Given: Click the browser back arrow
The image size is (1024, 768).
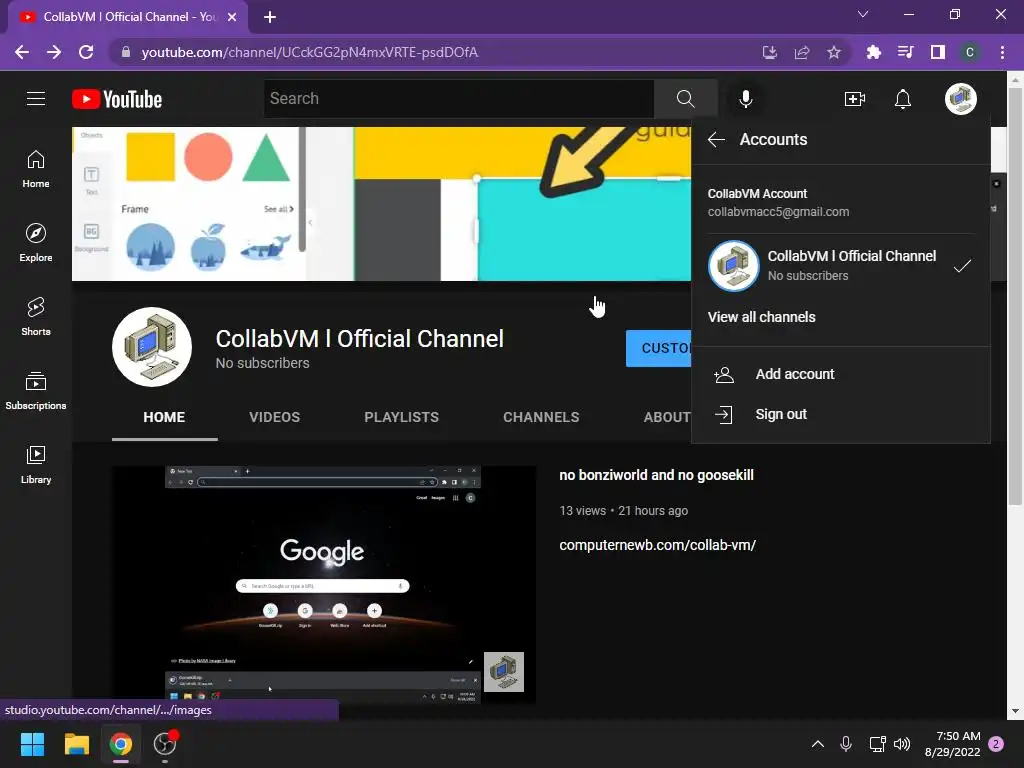Looking at the screenshot, I should [22, 52].
